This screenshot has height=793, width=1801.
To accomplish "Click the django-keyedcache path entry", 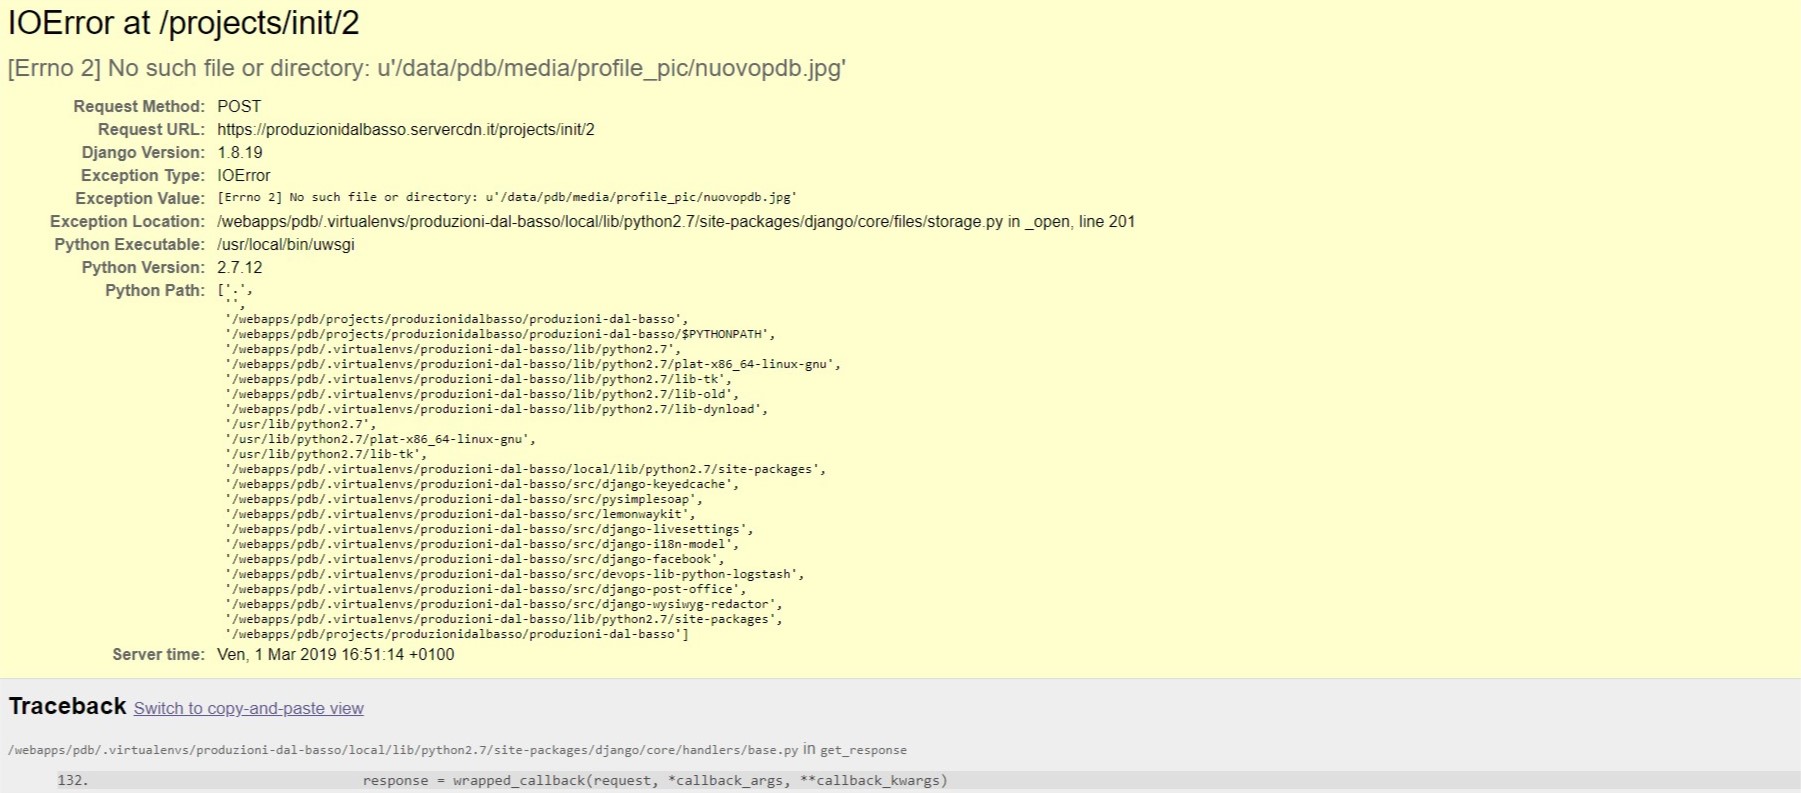I will tap(482, 484).
